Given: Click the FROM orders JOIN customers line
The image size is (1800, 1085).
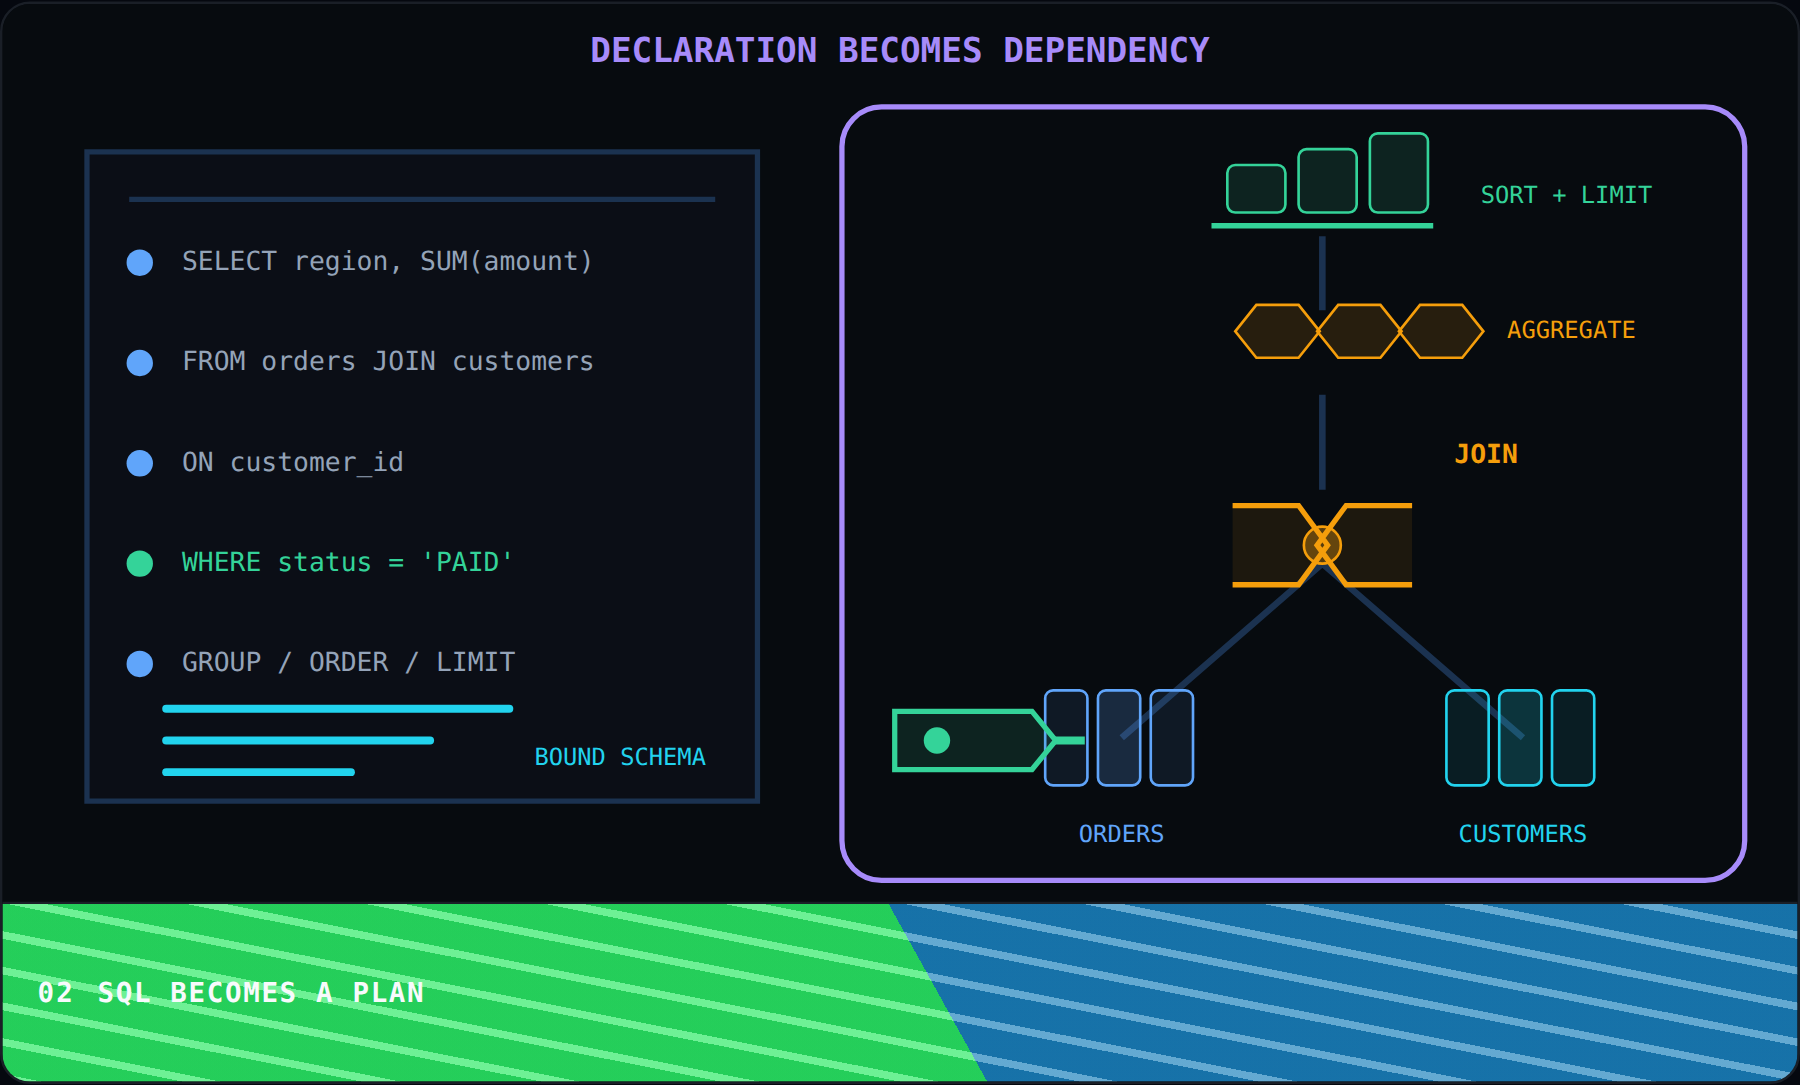Looking at the screenshot, I should [388, 361].
